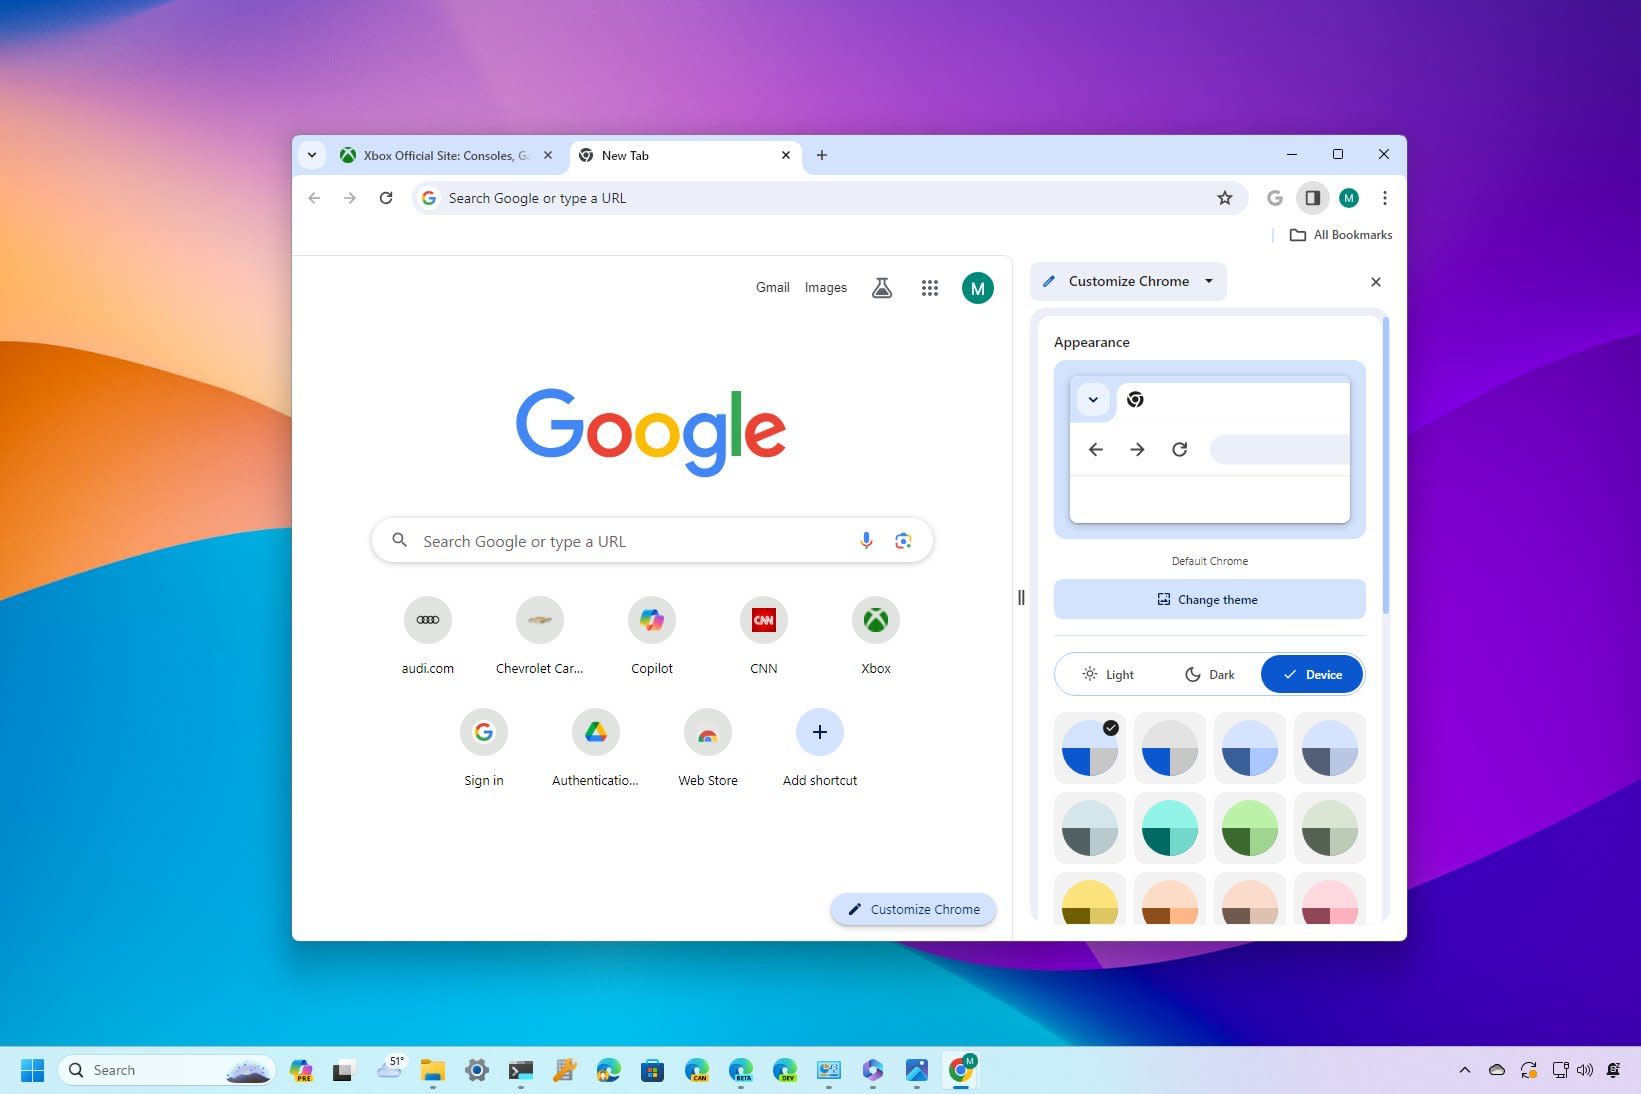Select the Device appearance mode

coord(1311,675)
